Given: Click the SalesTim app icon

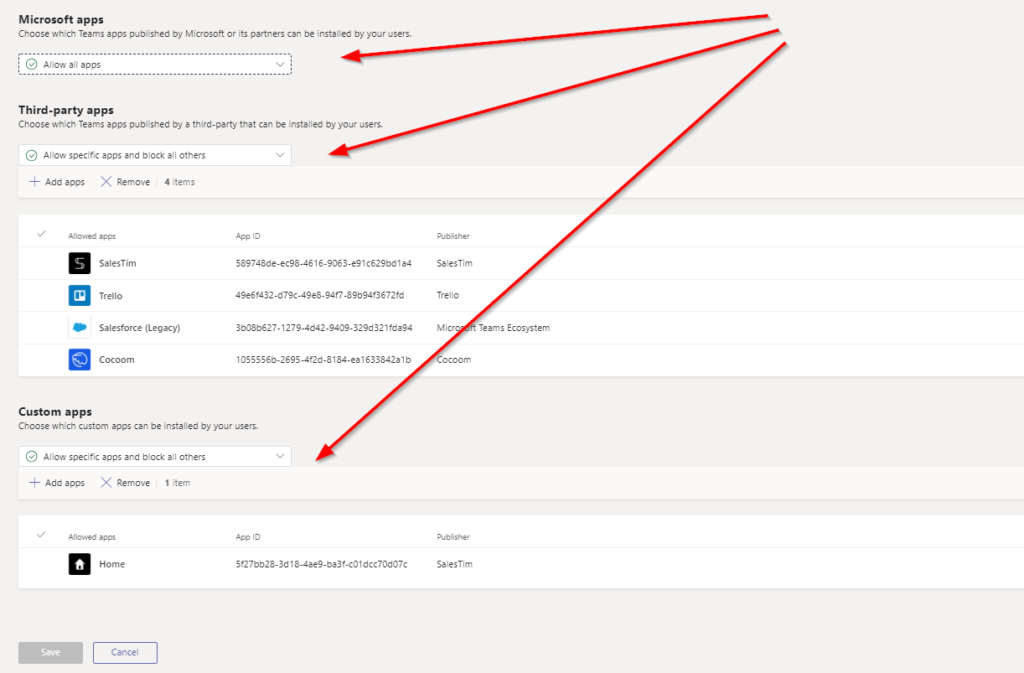Looking at the screenshot, I should pyautogui.click(x=80, y=263).
